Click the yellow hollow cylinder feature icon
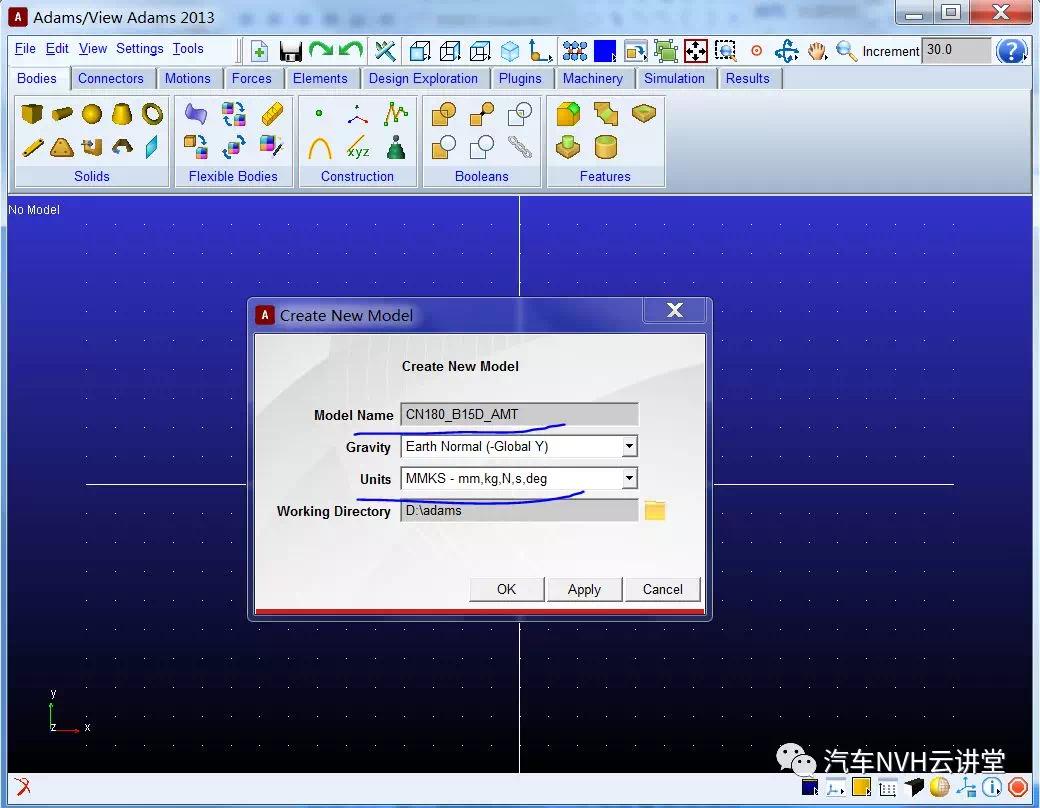 pyautogui.click(x=606, y=147)
